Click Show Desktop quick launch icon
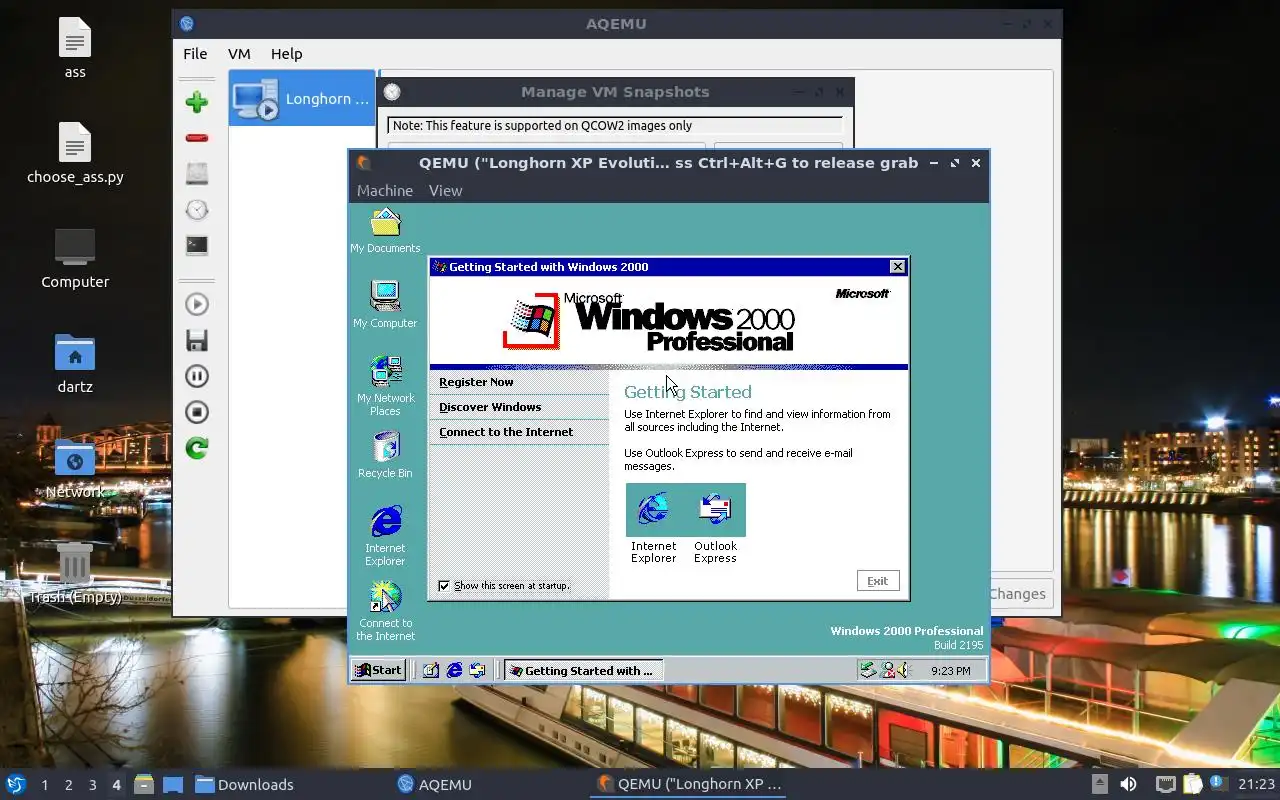 [431, 670]
